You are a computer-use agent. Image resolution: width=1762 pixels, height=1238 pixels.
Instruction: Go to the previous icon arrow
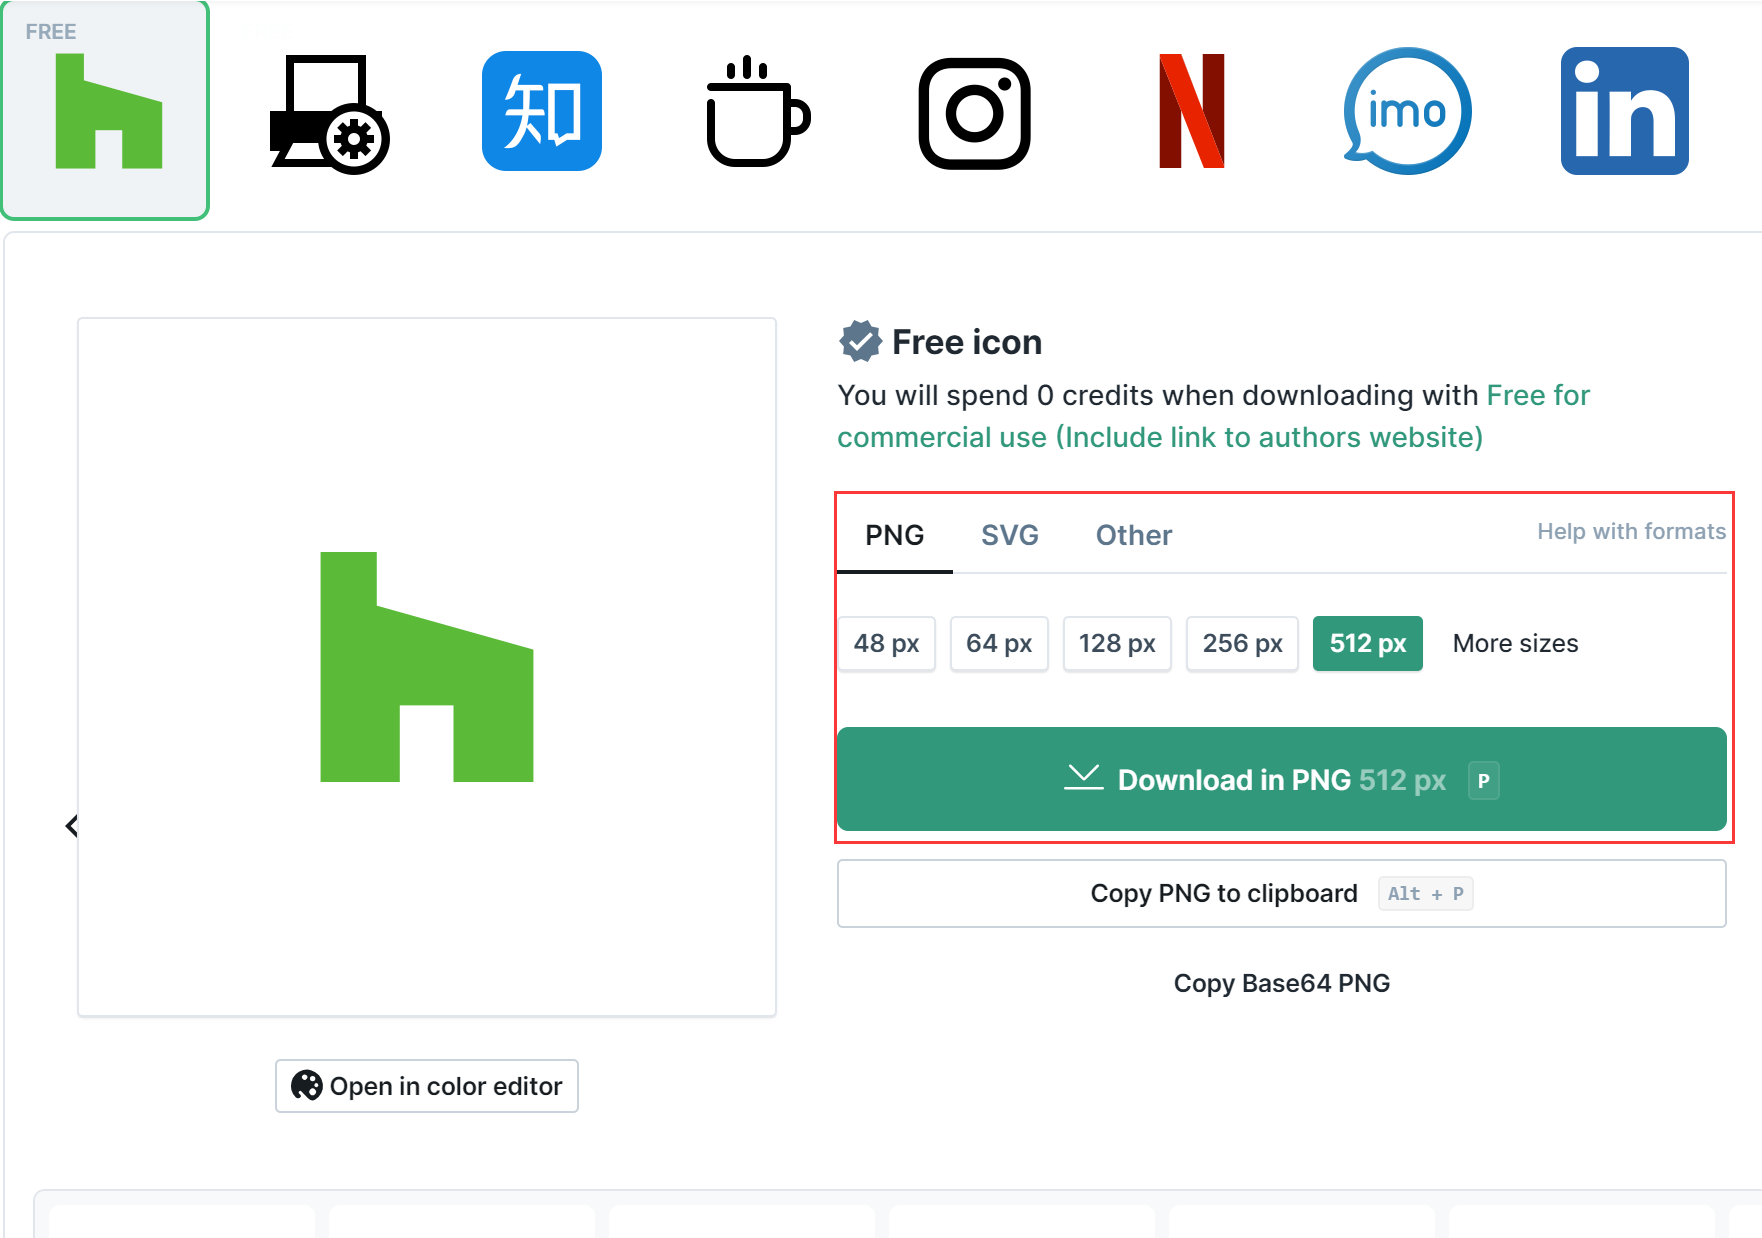tap(71, 826)
